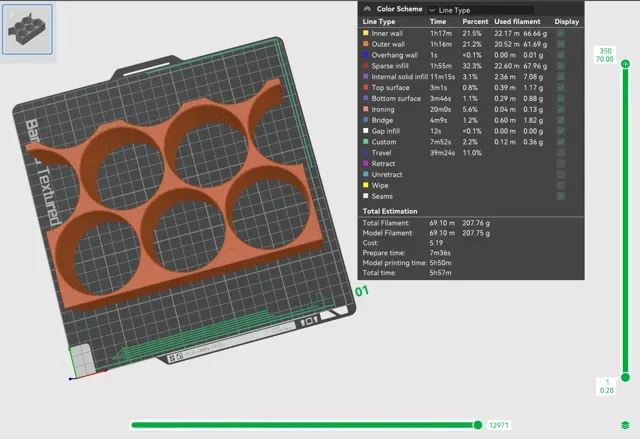The image size is (640, 439).
Task: Click the magenta Retract color swatch
Action: point(366,163)
